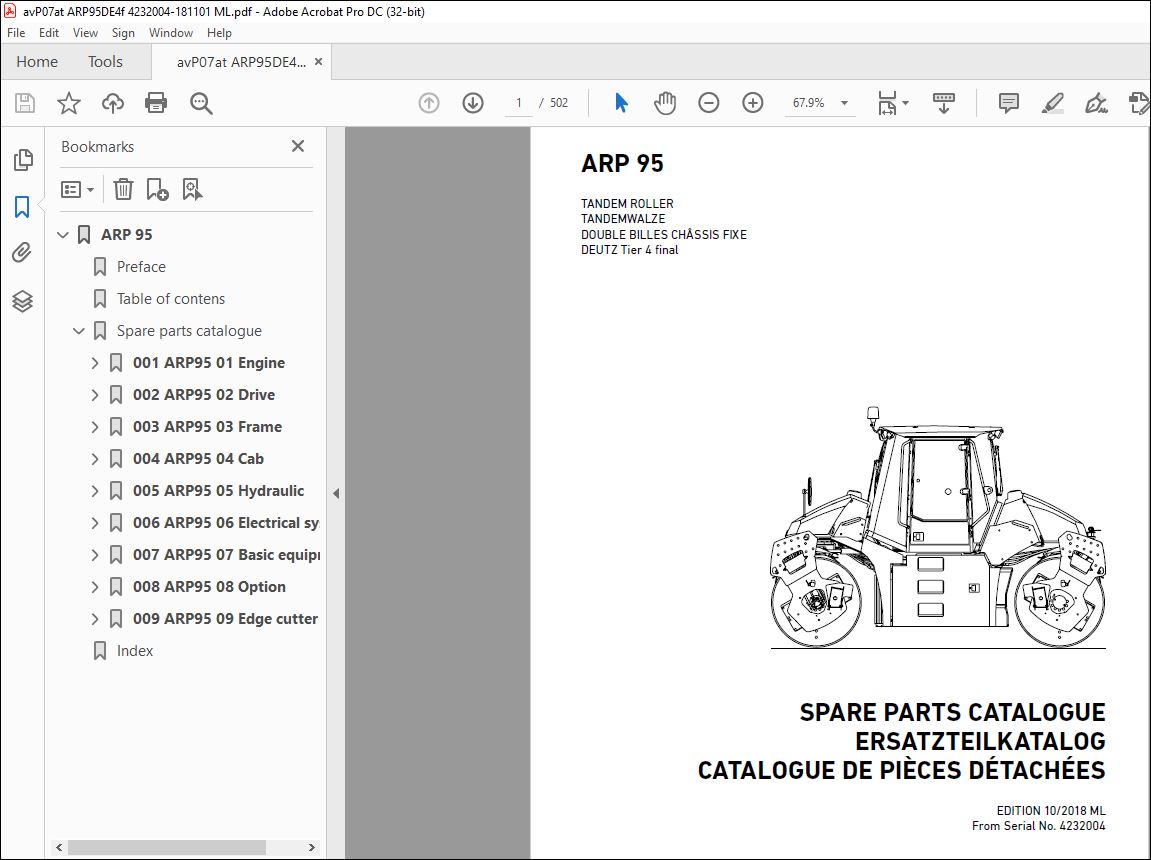
Task: Expand the 001 ARP95 01 Engine bookmark
Action: coord(95,362)
